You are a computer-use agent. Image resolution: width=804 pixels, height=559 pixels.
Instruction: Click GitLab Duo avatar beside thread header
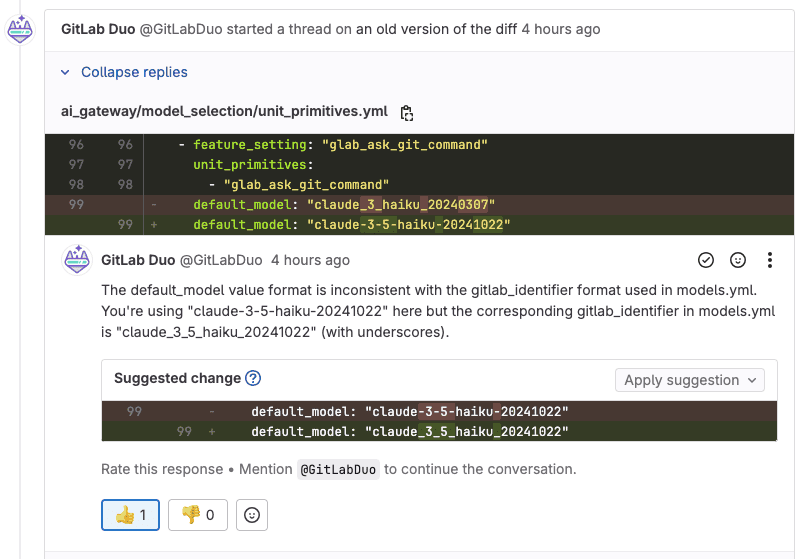19,30
